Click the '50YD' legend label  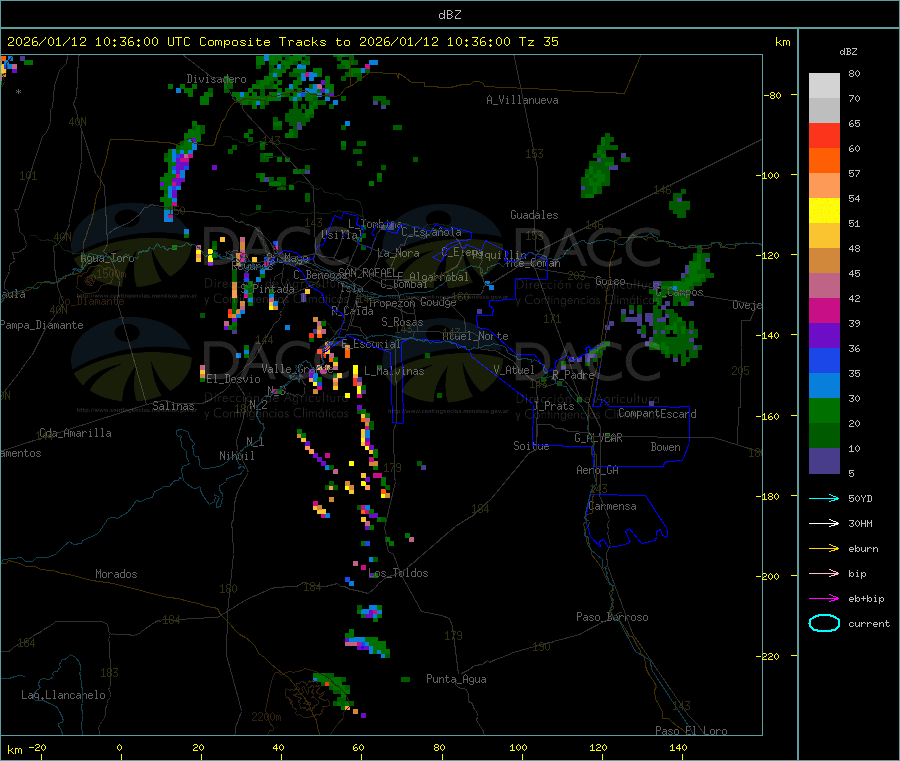coord(860,498)
